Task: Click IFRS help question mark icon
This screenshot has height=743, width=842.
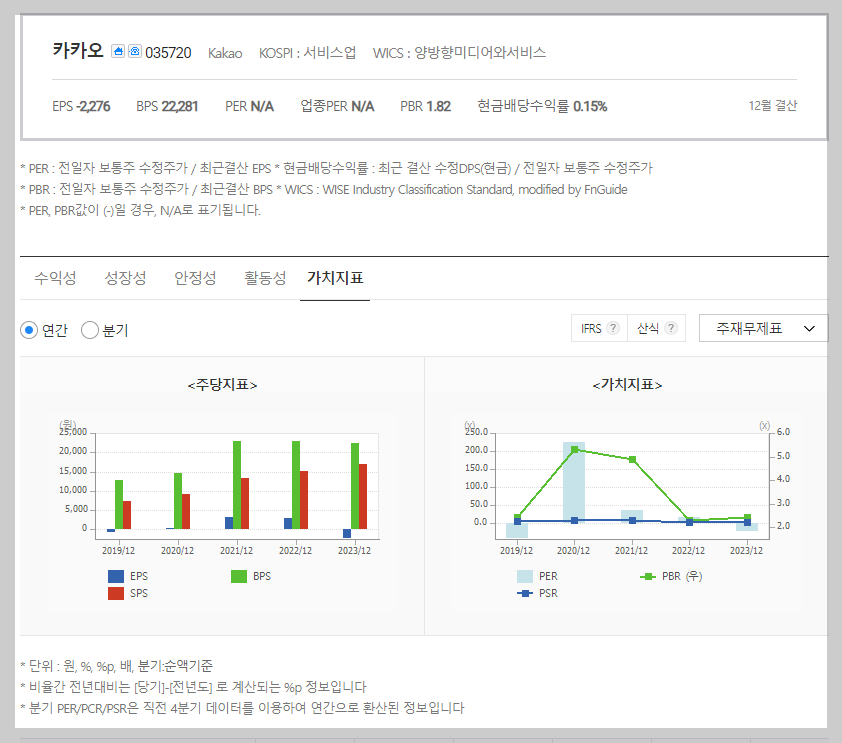Action: (x=613, y=328)
